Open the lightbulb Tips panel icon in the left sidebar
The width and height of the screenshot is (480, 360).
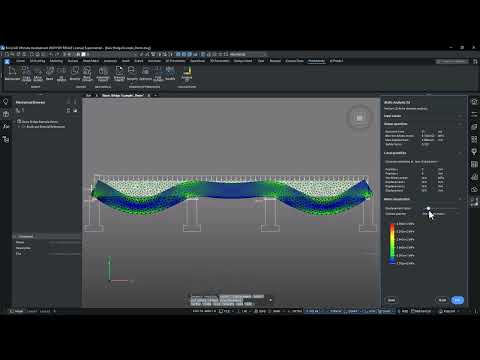(6, 102)
